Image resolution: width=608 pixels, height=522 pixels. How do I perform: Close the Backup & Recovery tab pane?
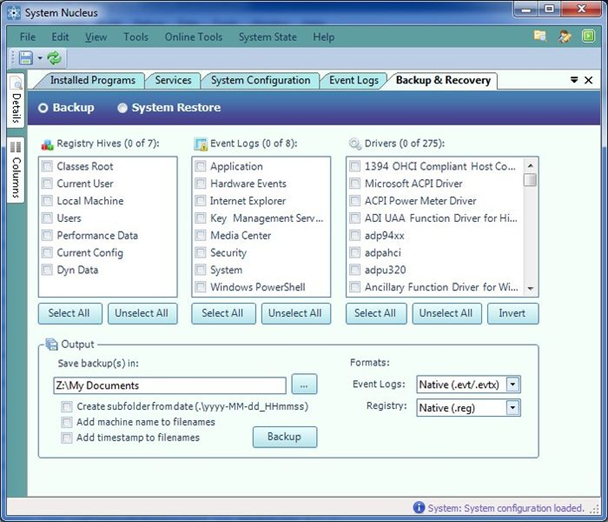coord(589,80)
